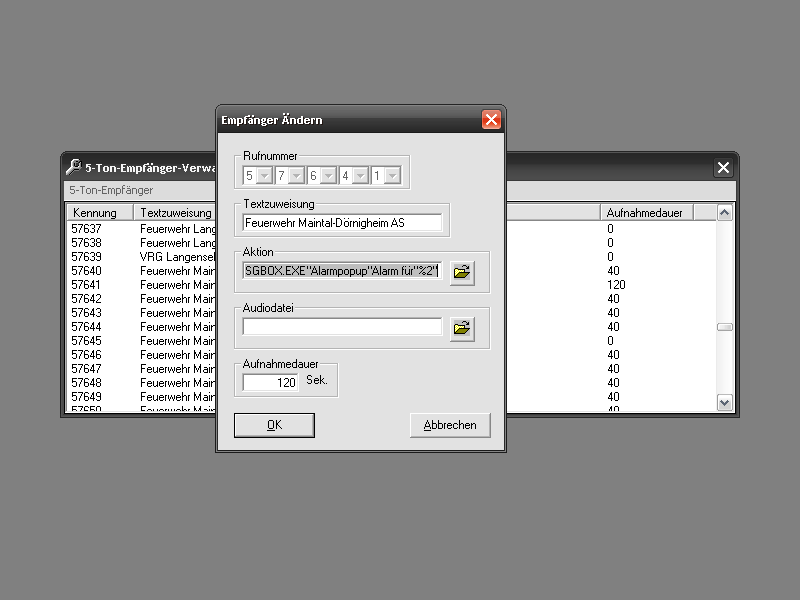
Task: Click the Abbrechen button
Action: (x=450, y=425)
